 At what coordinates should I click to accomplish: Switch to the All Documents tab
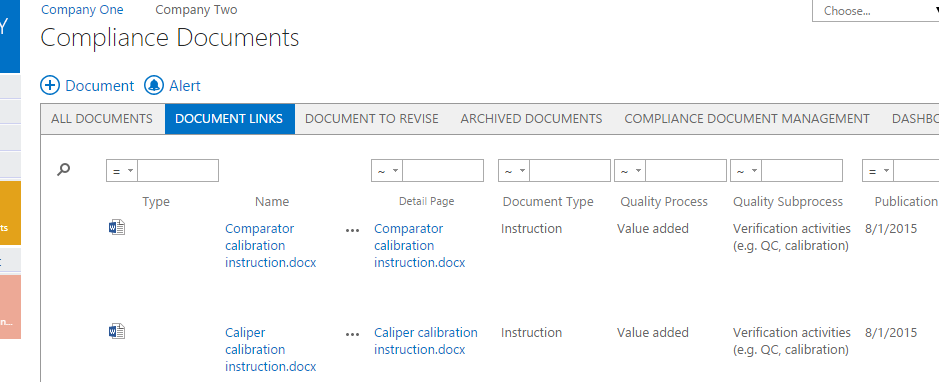point(102,119)
